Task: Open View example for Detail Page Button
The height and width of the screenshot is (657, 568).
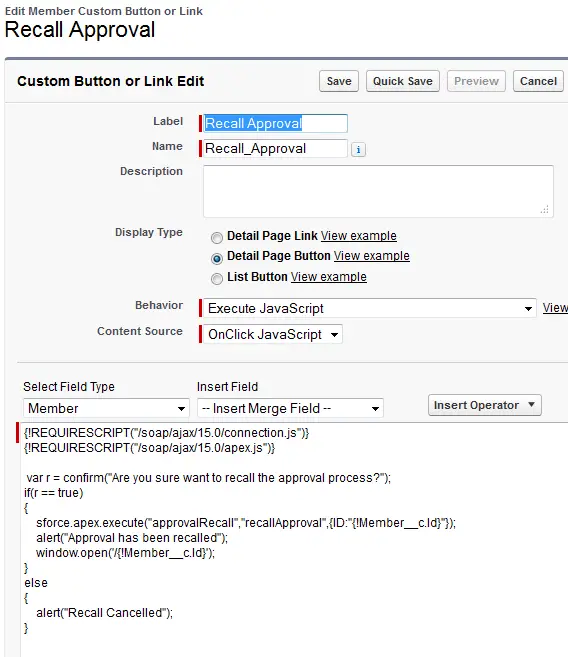Action: (372, 256)
